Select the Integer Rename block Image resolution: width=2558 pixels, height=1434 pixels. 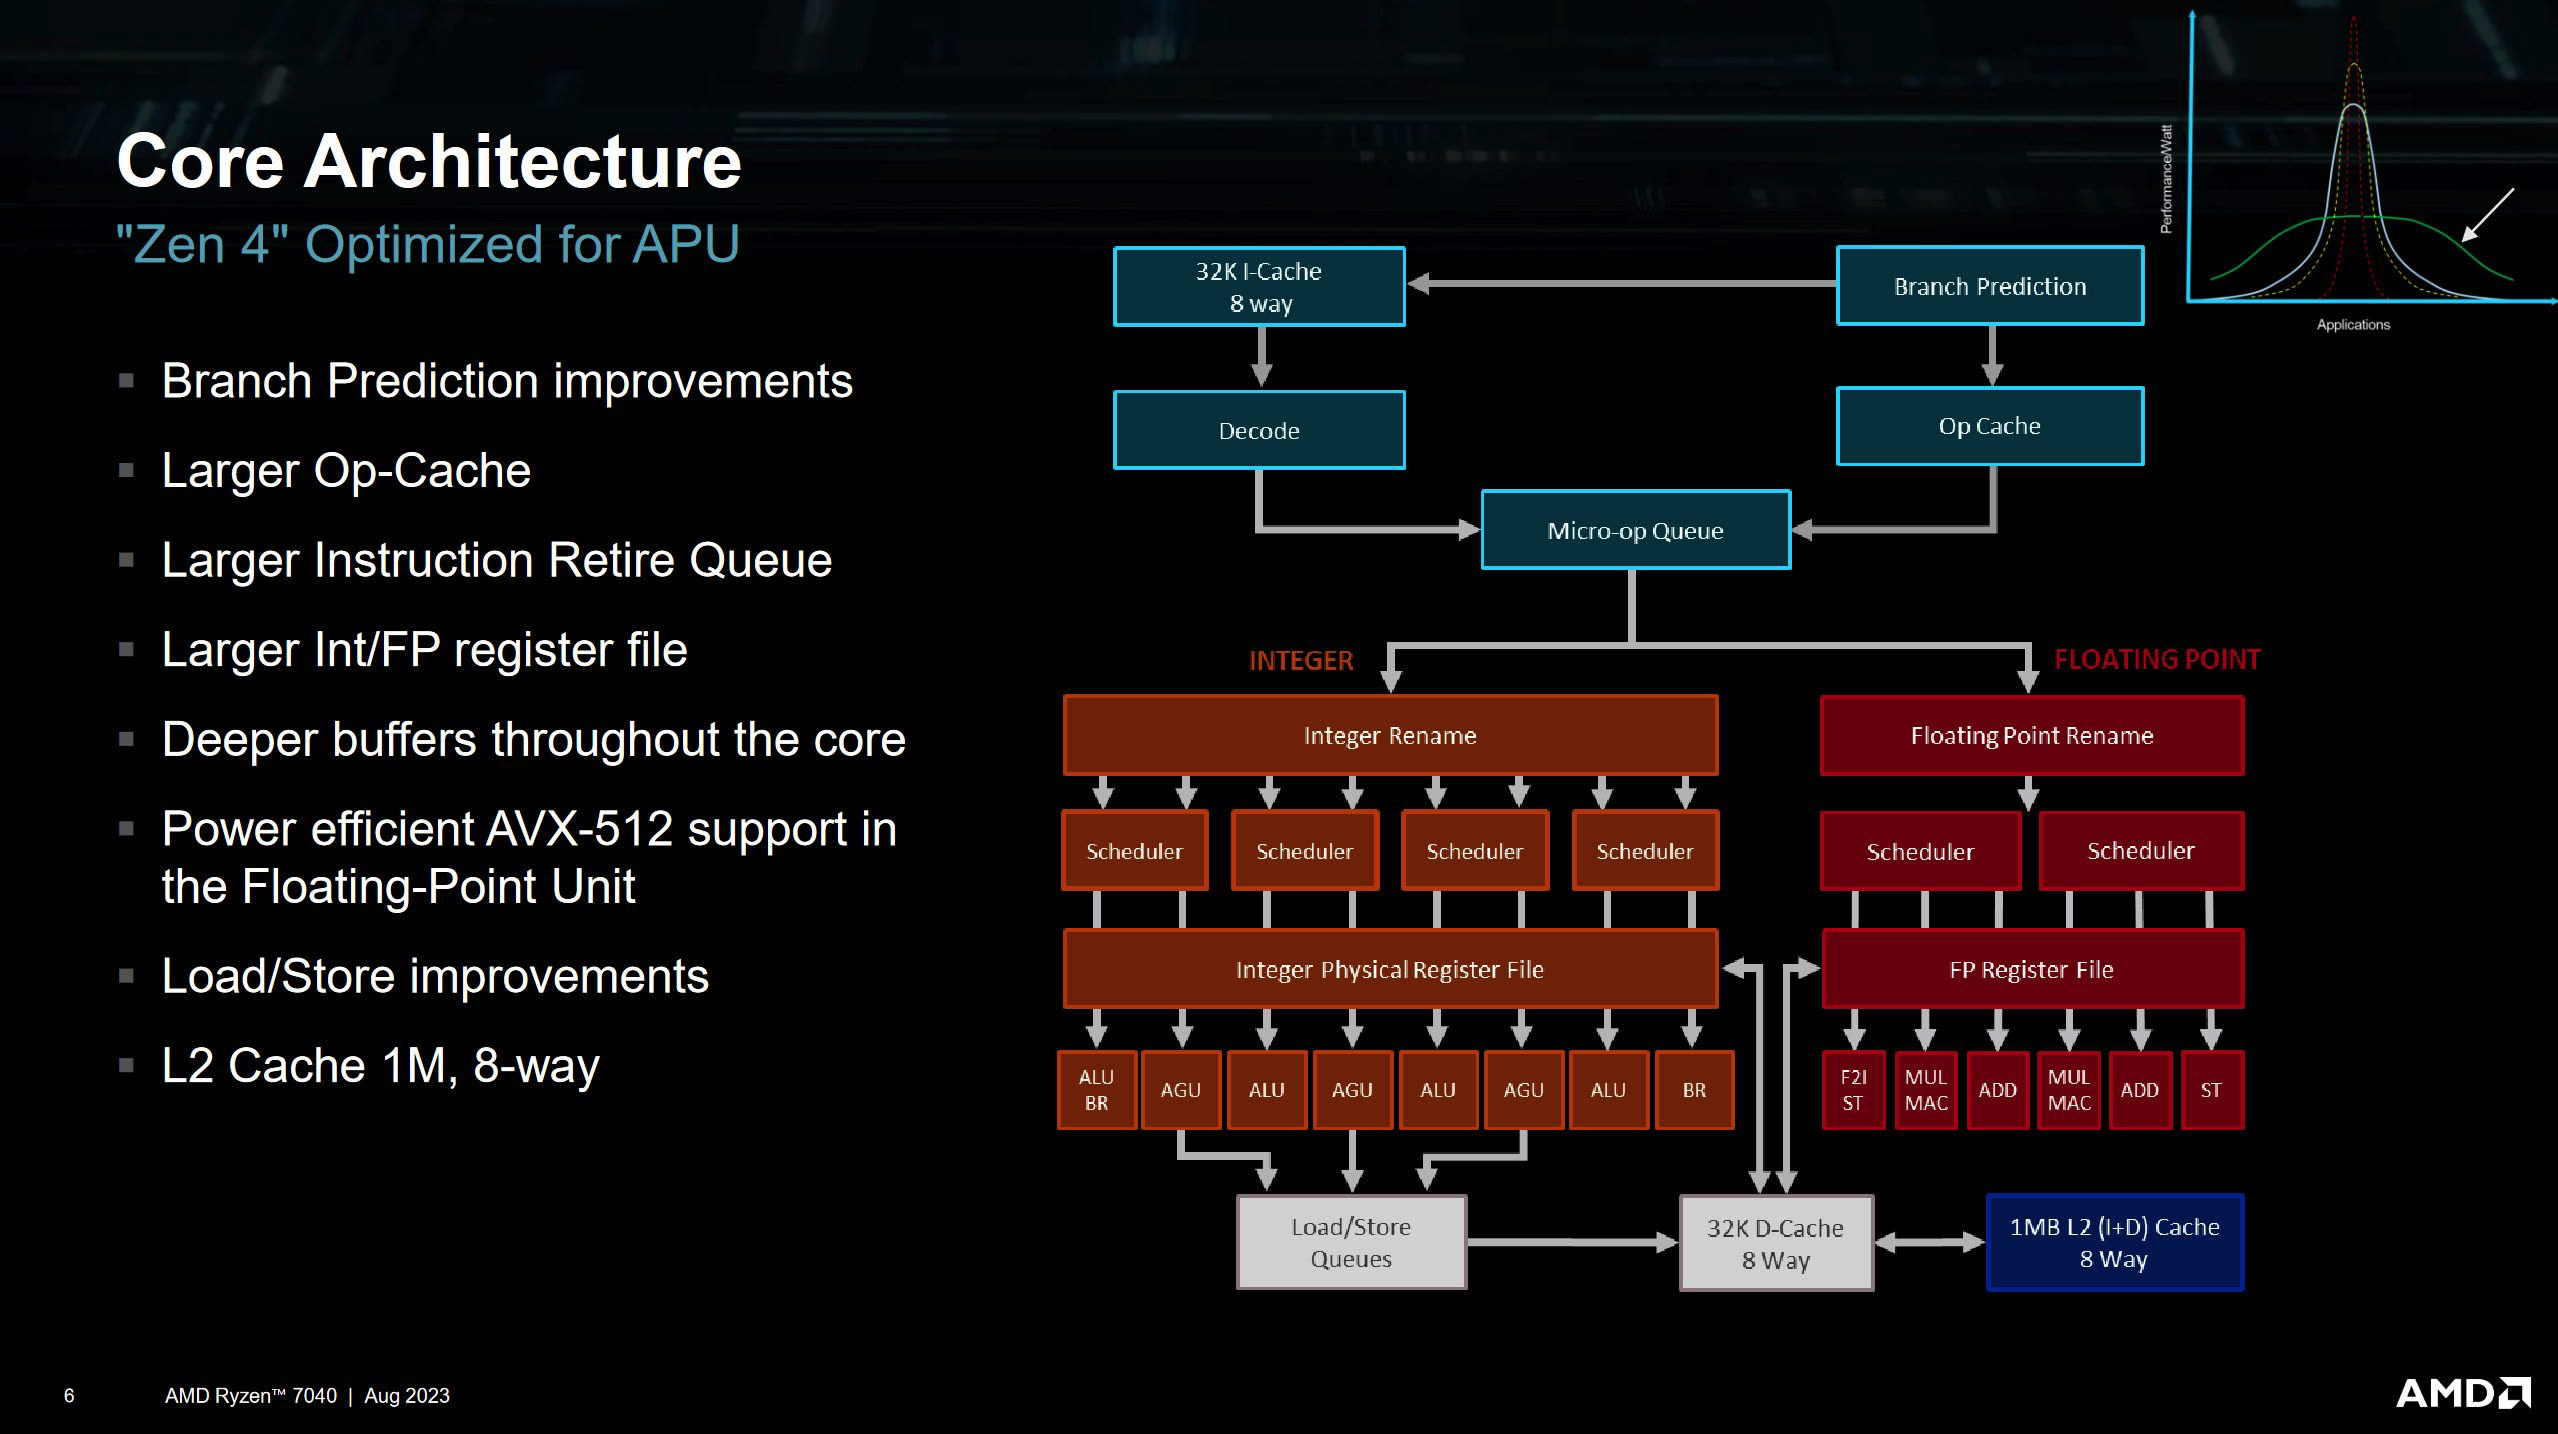tap(1390, 736)
